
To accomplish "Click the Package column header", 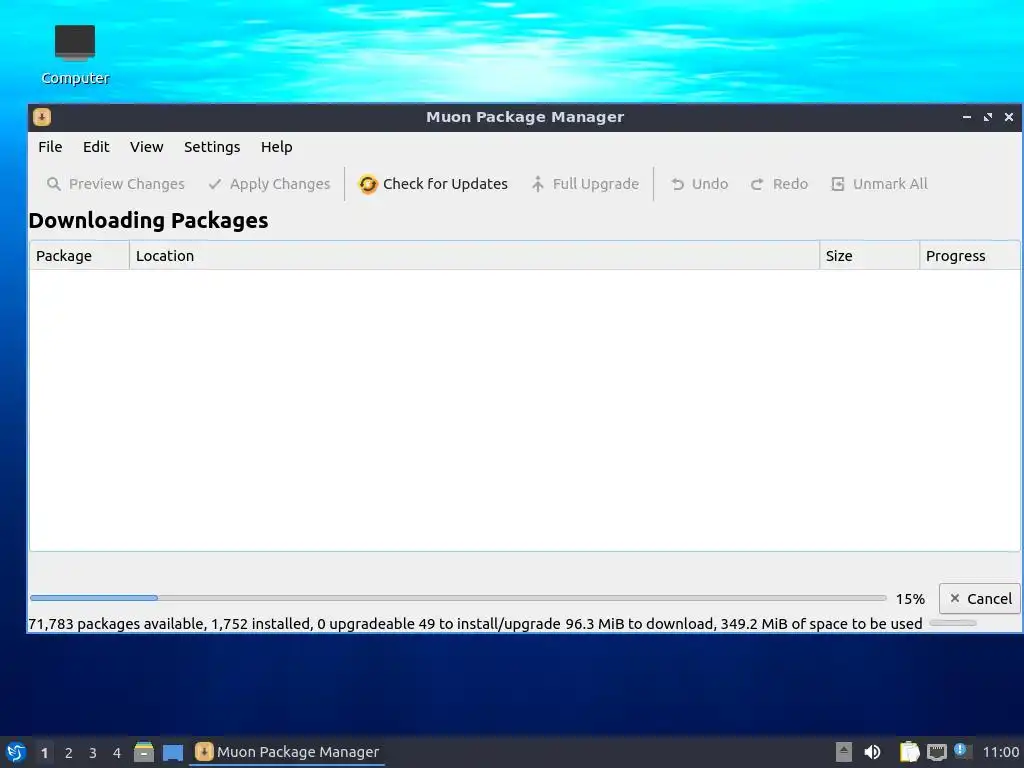I will [79, 256].
